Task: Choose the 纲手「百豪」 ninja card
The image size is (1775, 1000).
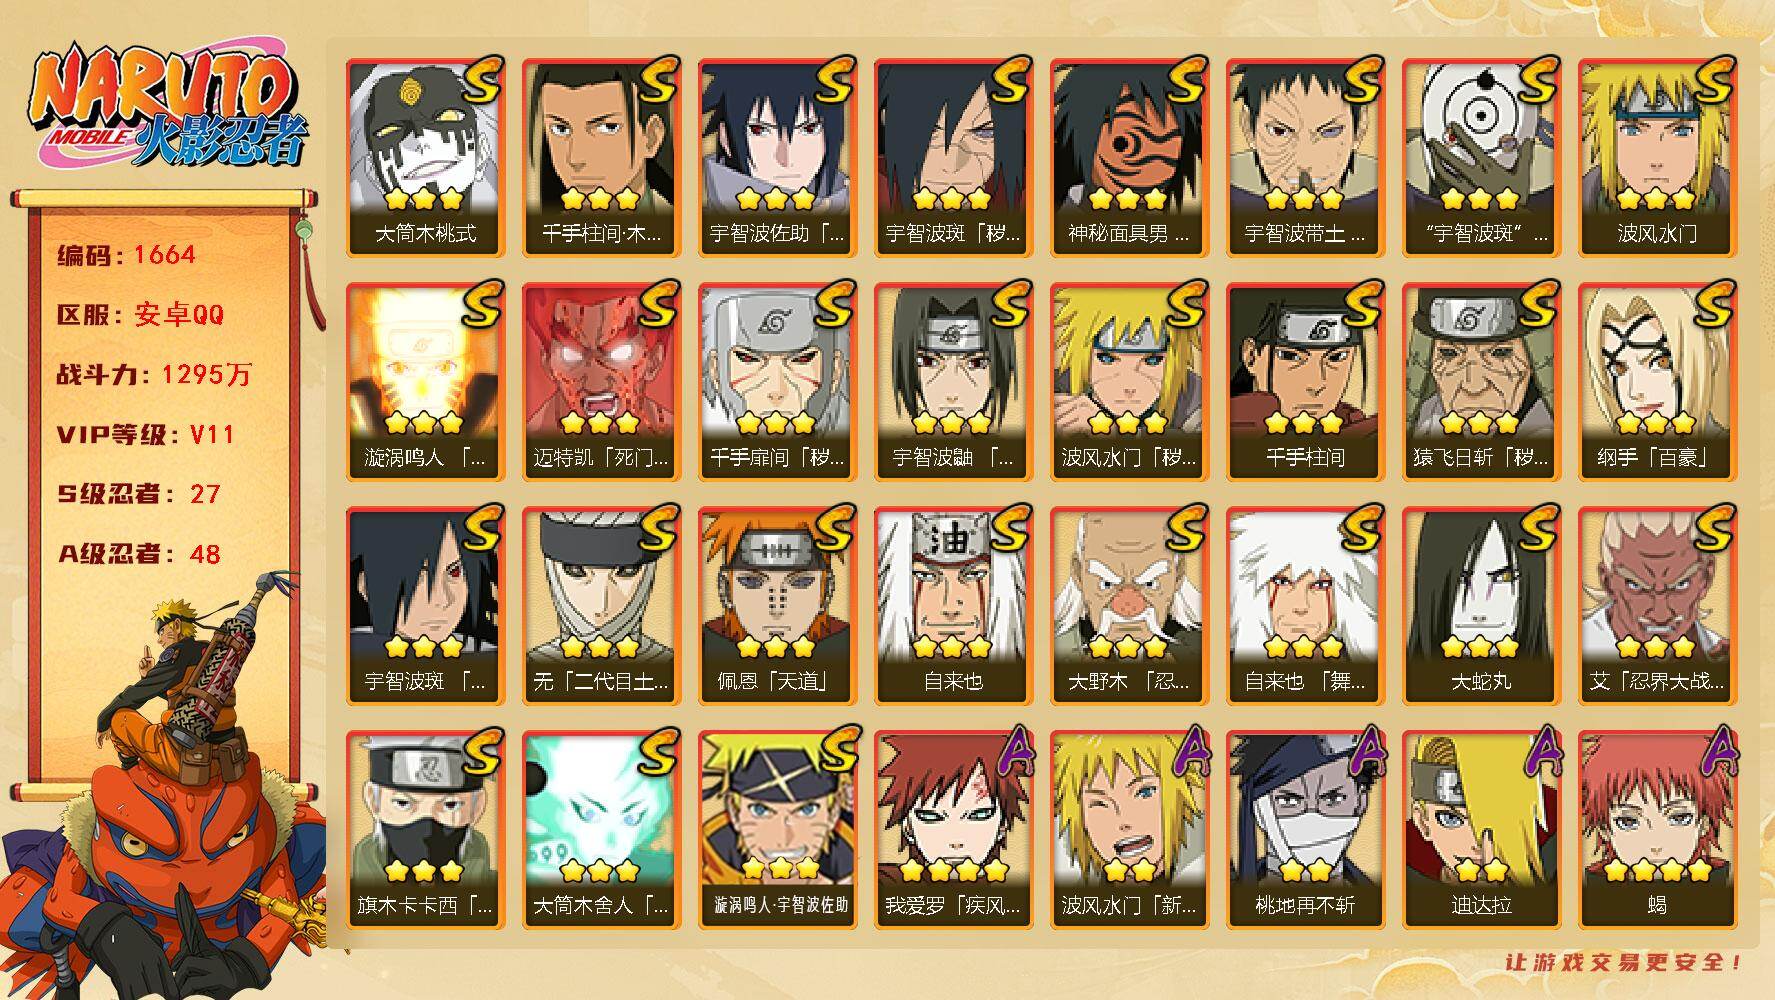Action: [x=1657, y=382]
